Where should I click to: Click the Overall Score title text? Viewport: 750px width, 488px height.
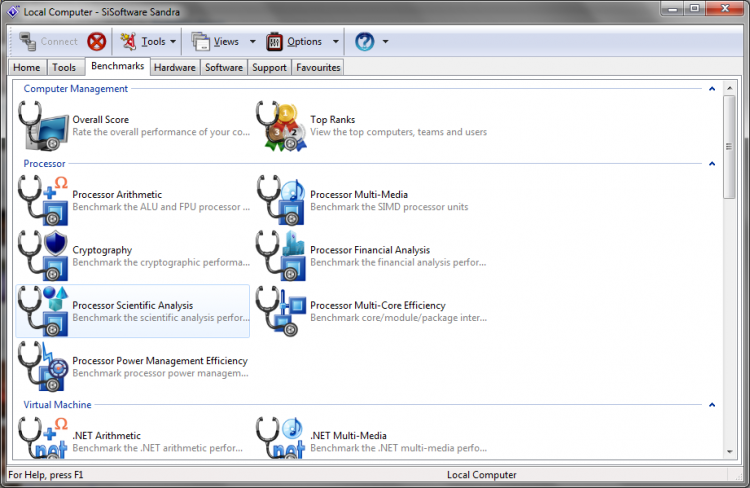click(100, 120)
